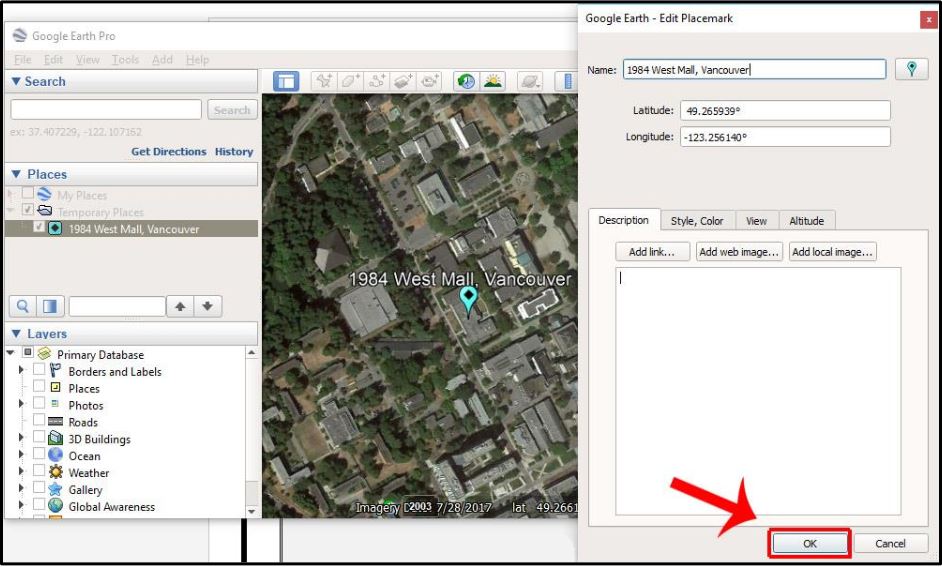Click the blue placemark pin on the map
Viewport: 942px width, 567px height.
tap(469, 301)
